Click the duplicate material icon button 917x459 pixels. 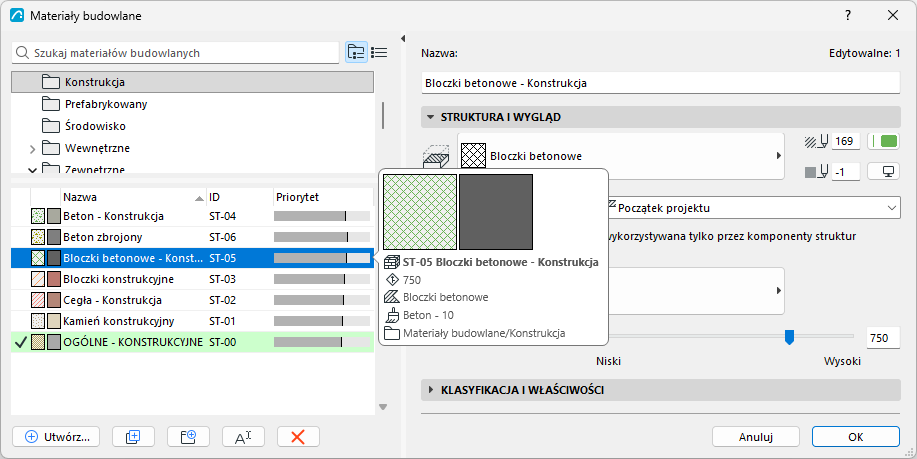coord(133,436)
